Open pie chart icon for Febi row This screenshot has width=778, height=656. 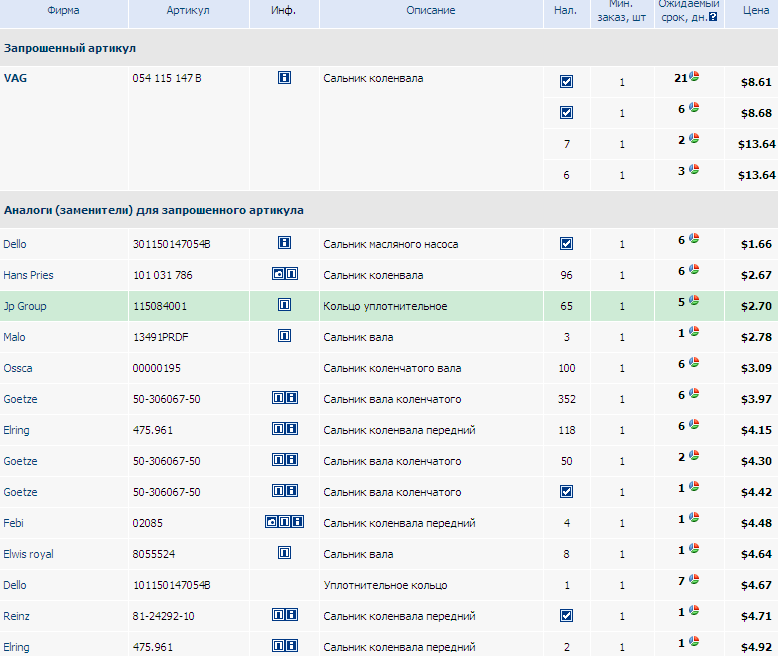tap(694, 518)
